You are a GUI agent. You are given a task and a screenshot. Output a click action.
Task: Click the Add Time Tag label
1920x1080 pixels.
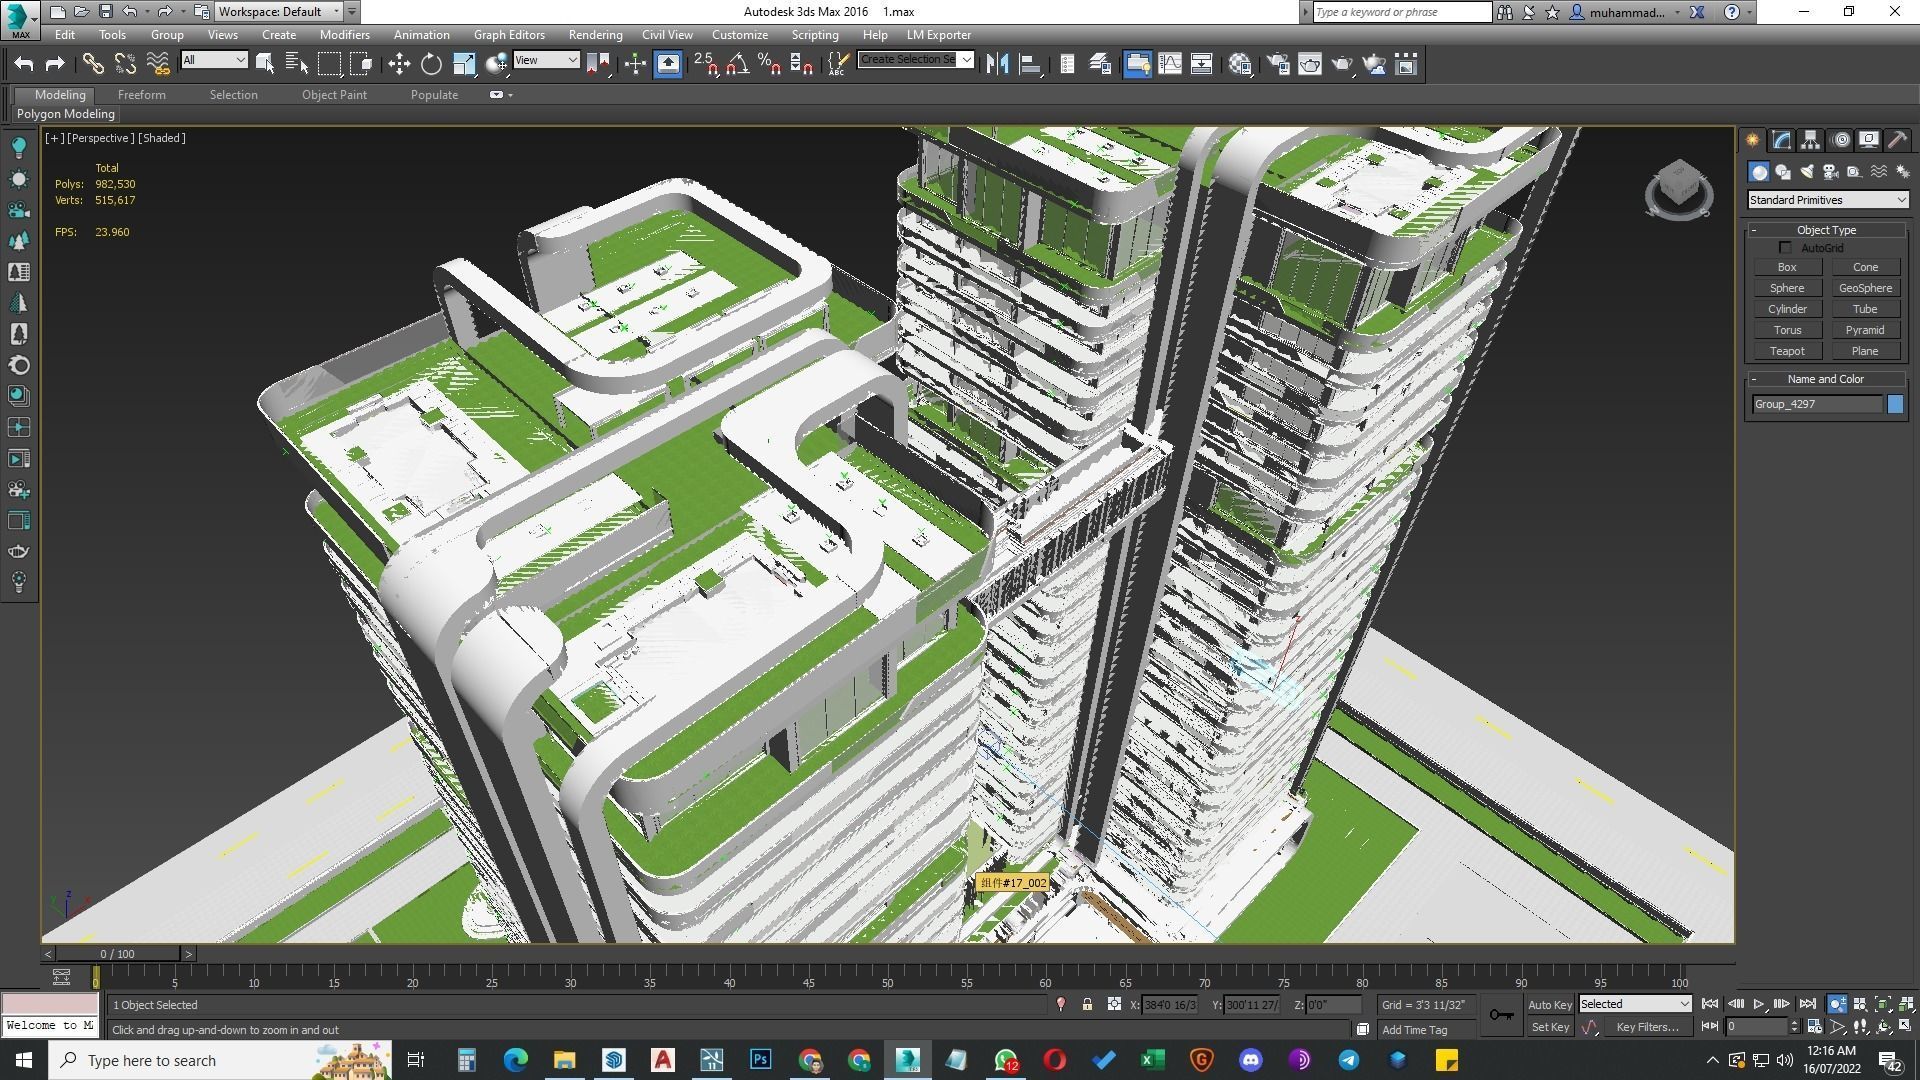tap(1414, 1030)
